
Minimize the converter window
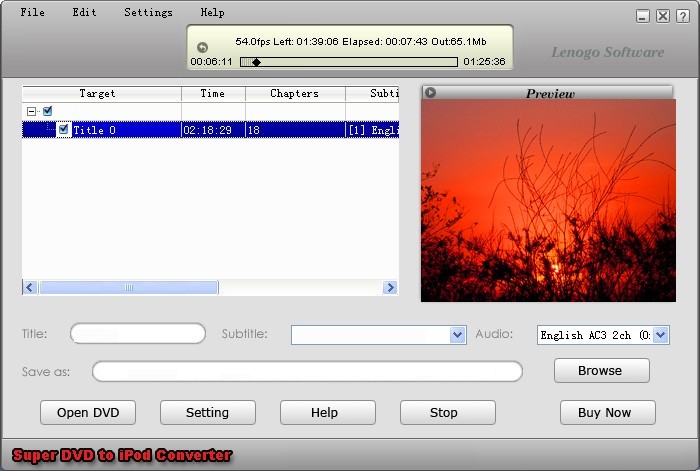(x=642, y=17)
